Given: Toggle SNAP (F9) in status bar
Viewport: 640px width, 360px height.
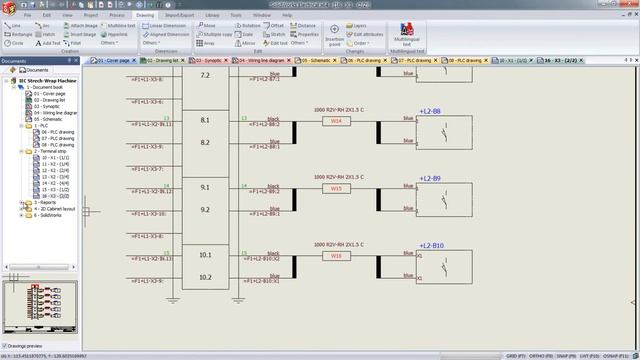Looking at the screenshot, I should point(566,356).
